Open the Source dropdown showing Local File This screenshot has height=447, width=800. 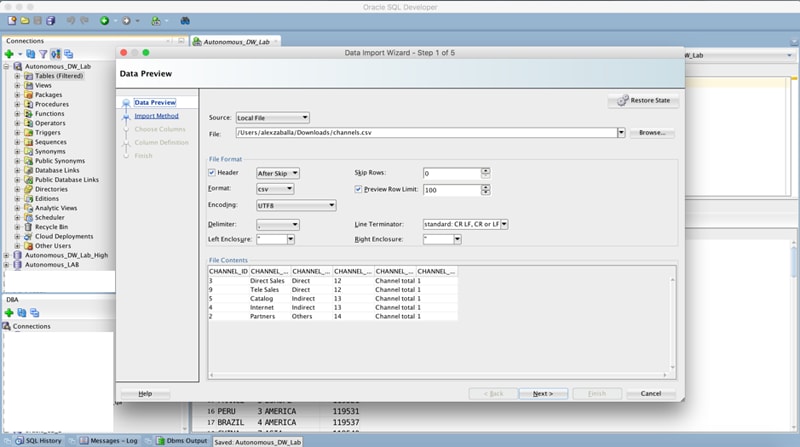272,118
